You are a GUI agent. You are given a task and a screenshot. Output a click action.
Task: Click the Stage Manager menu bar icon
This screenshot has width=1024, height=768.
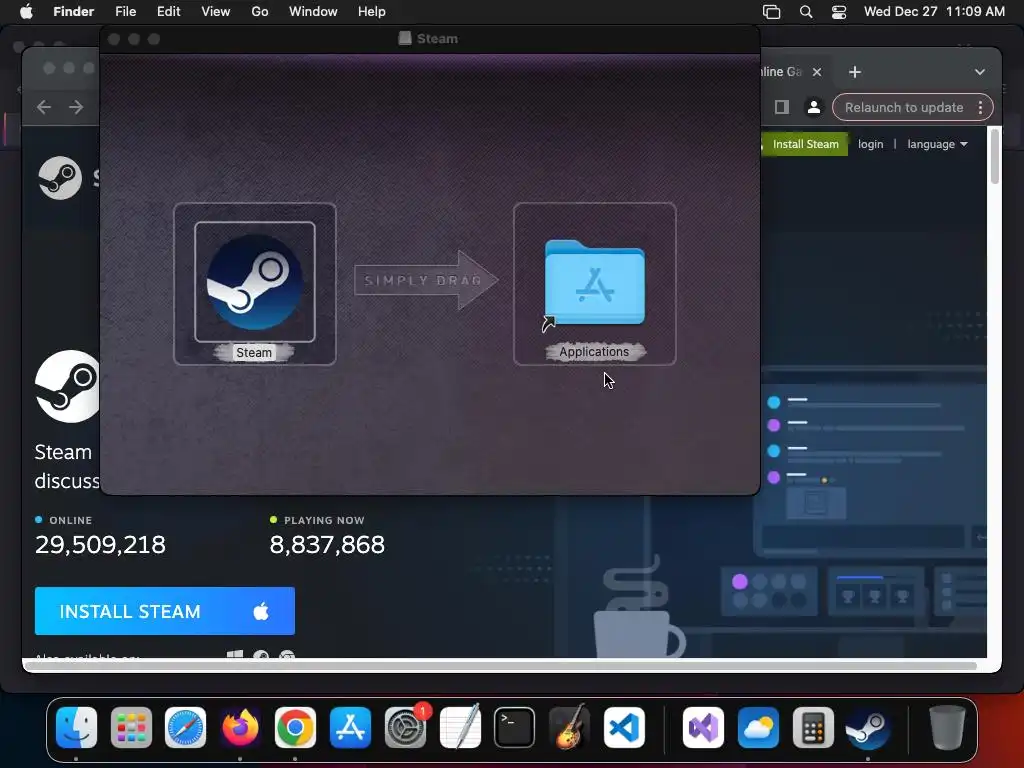[771, 12]
